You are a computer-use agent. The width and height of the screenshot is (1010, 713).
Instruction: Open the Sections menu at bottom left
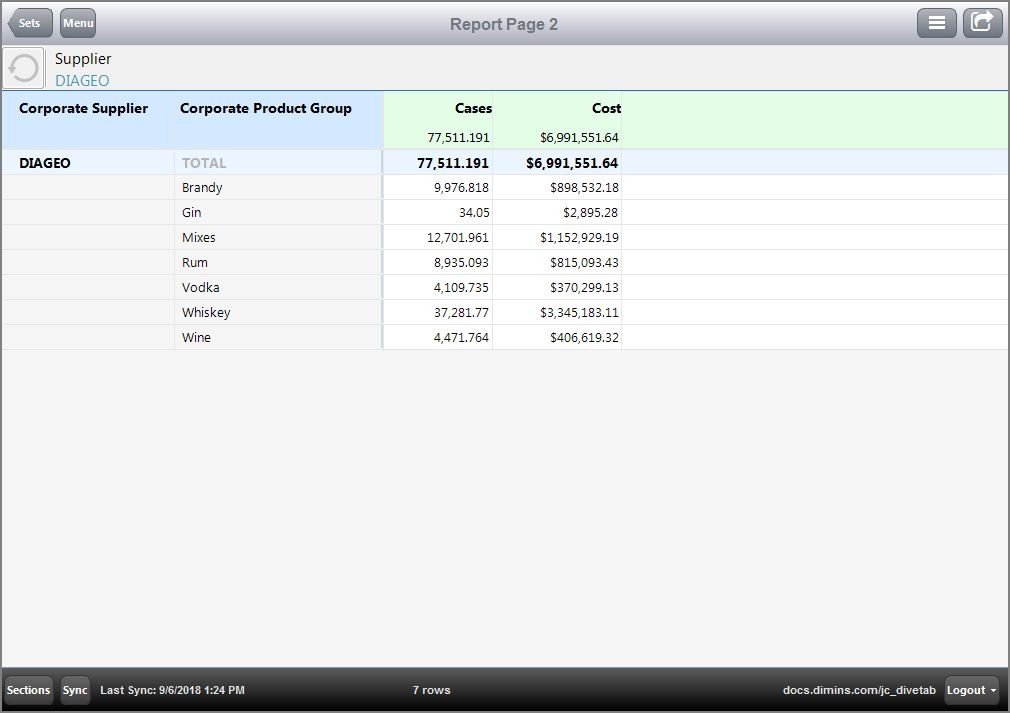point(28,690)
